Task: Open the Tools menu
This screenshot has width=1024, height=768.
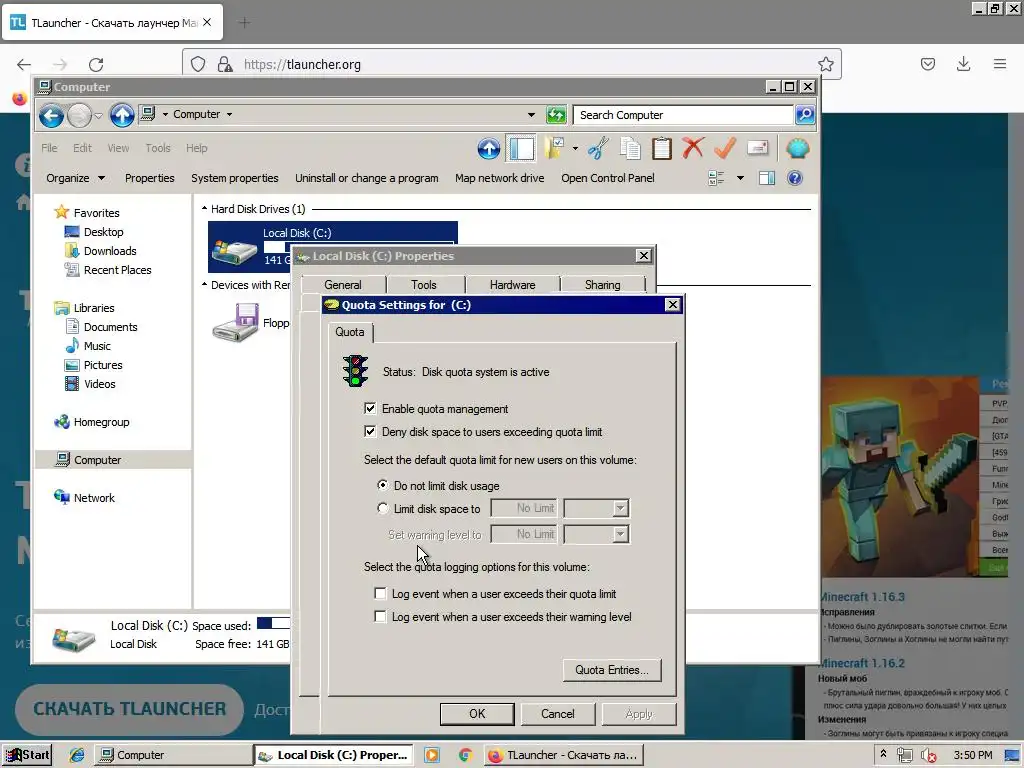Action: pyautogui.click(x=157, y=148)
